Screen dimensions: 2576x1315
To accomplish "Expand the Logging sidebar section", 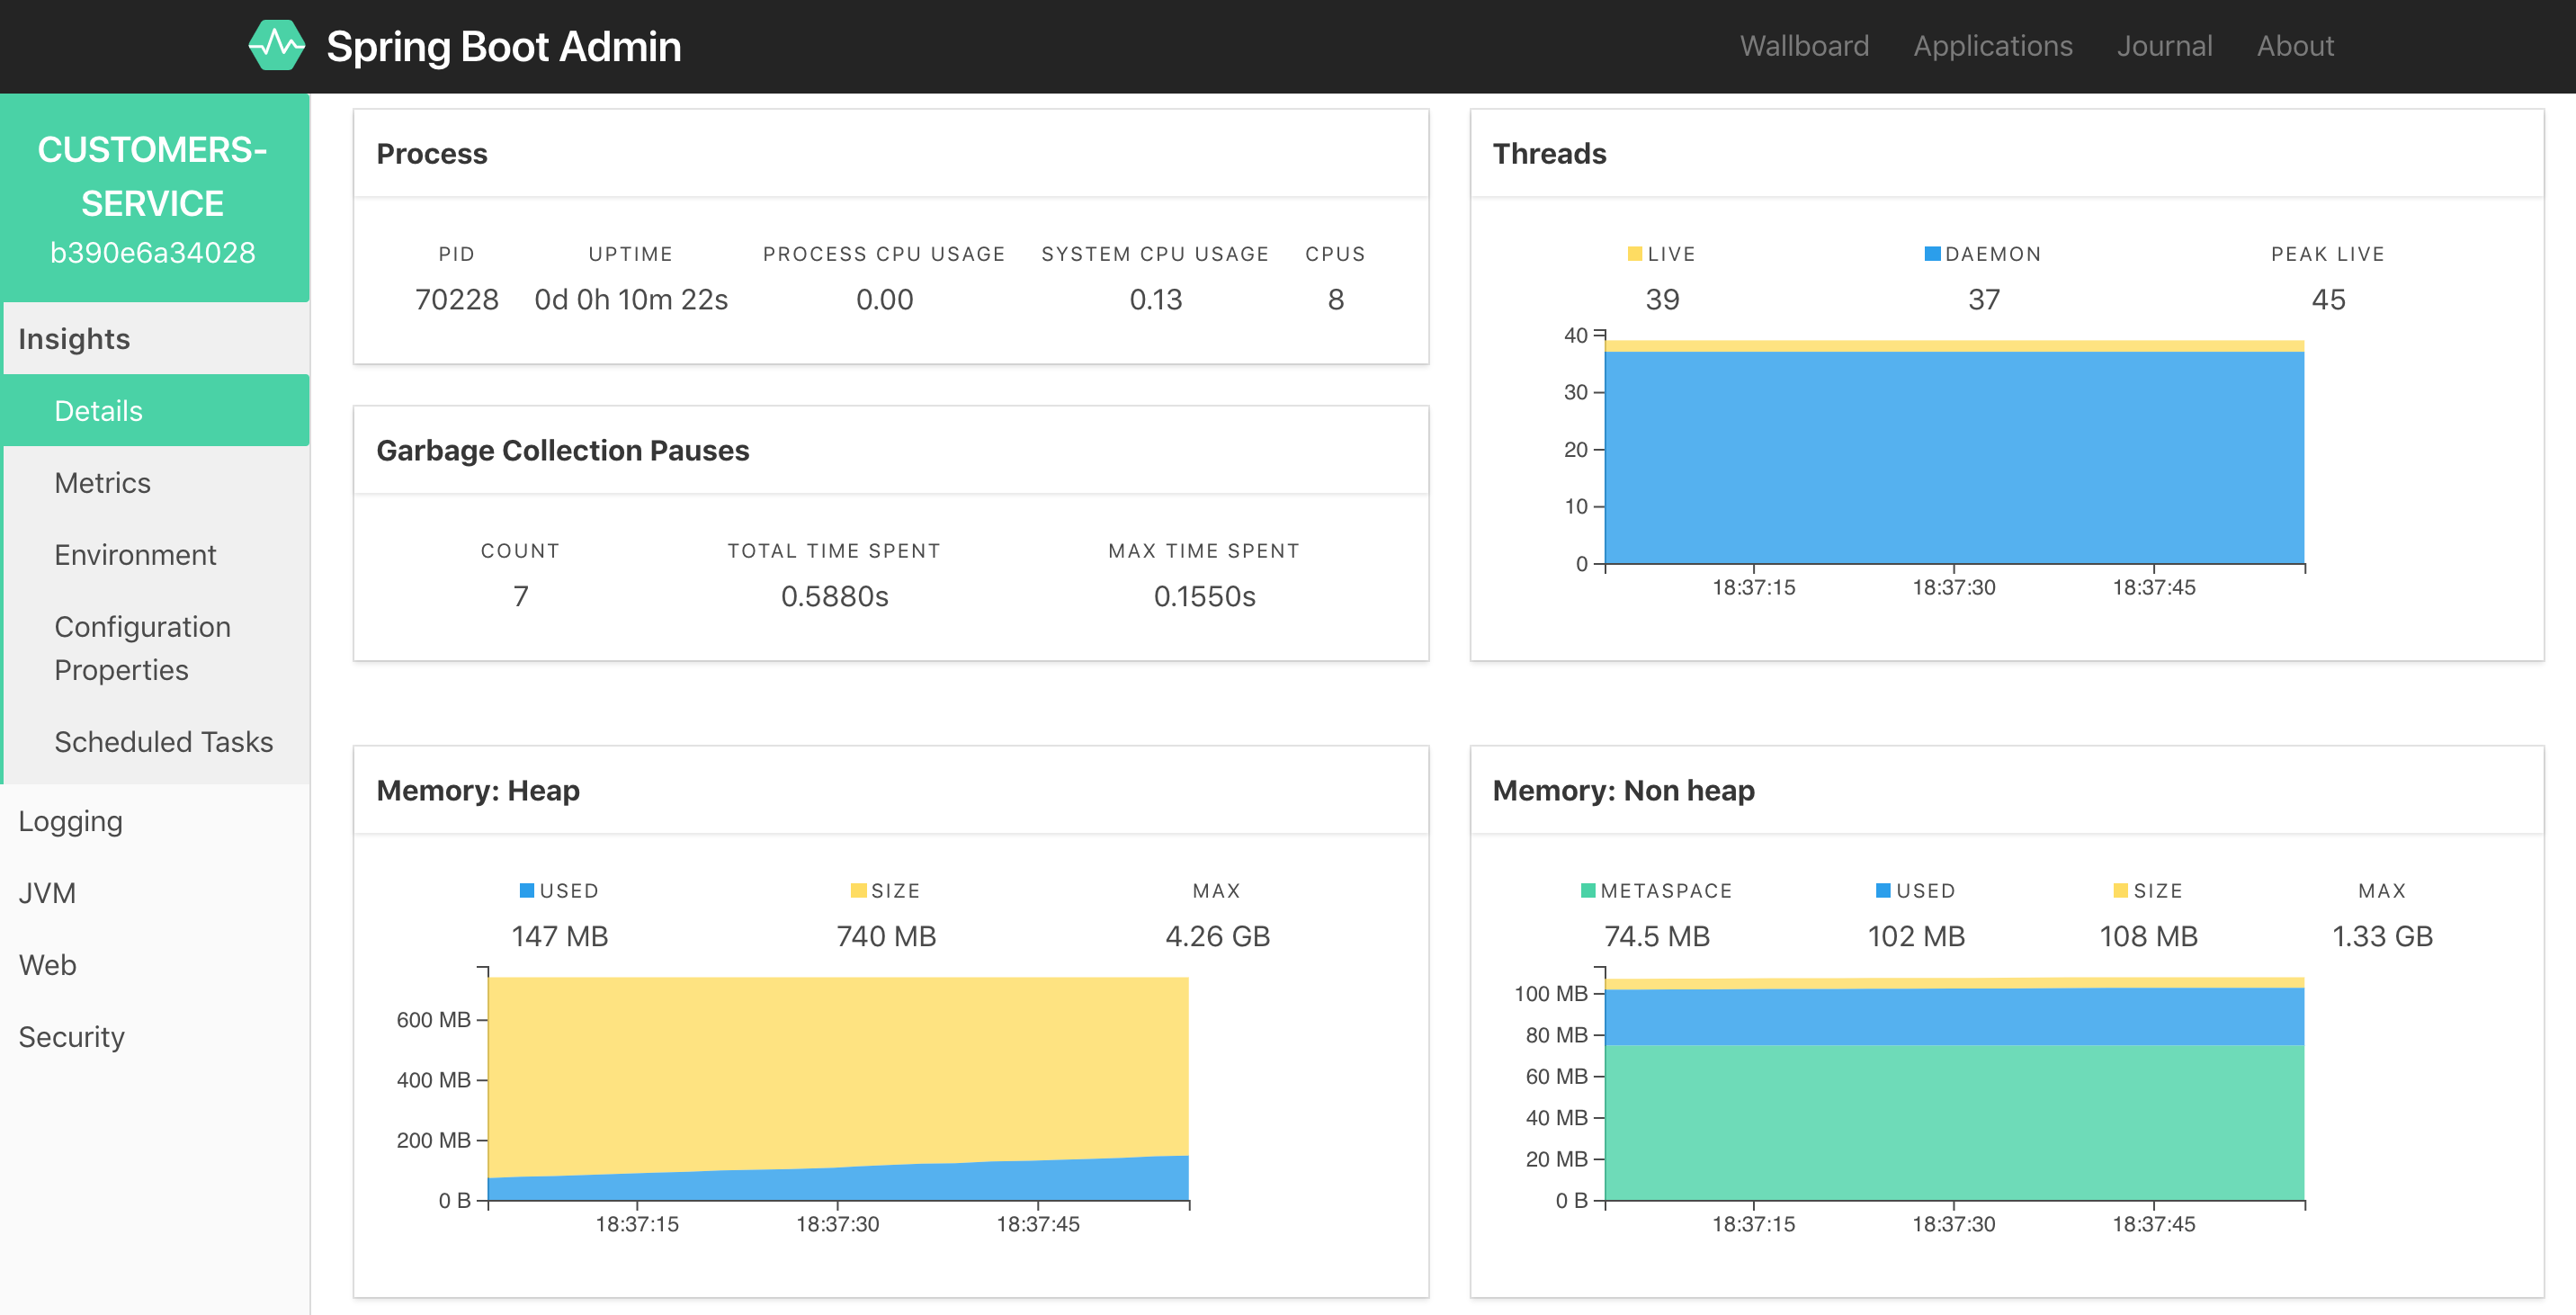I will point(70,821).
